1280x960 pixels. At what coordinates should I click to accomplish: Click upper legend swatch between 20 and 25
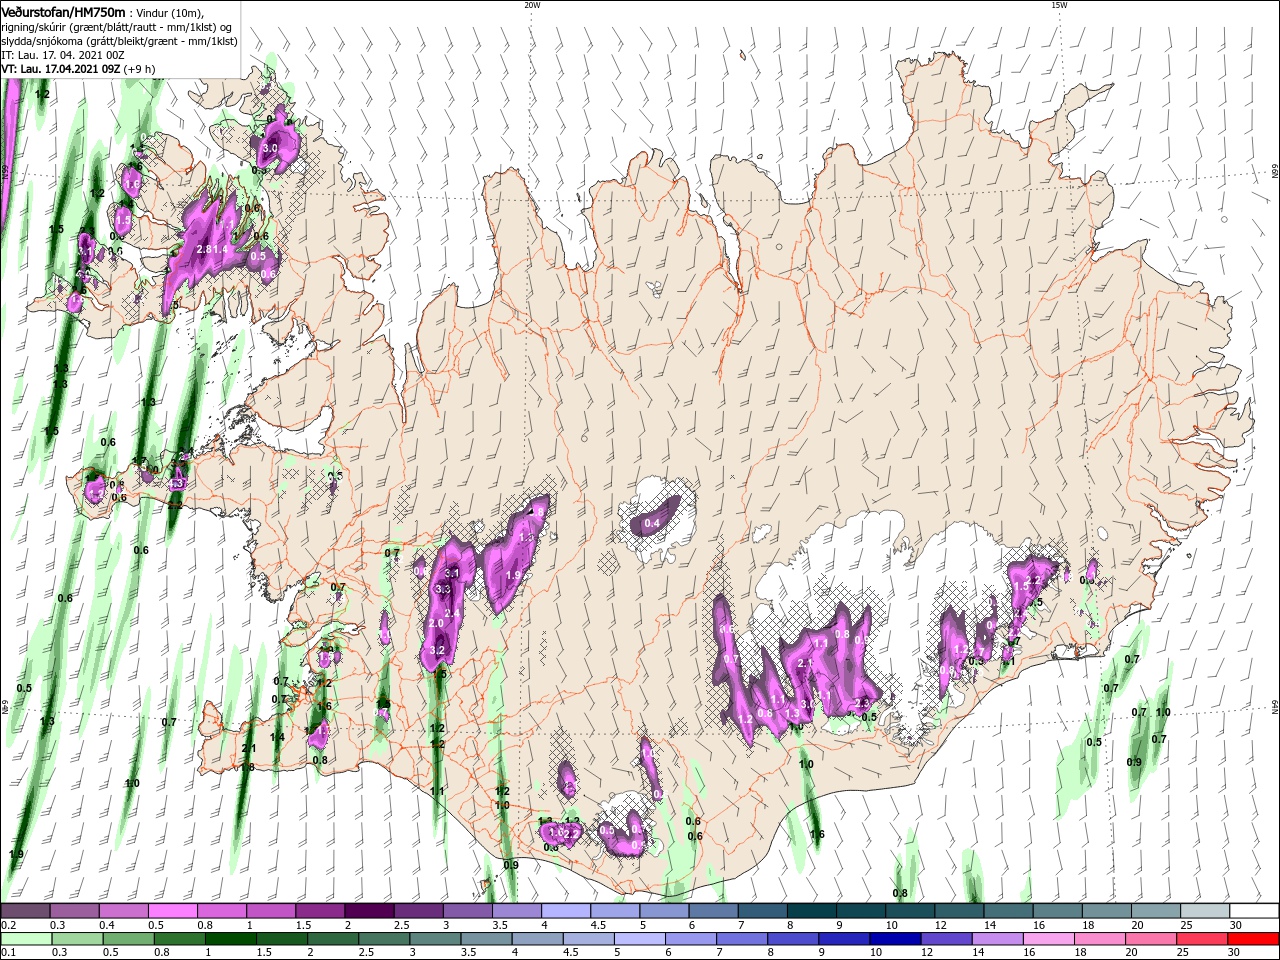1155,911
